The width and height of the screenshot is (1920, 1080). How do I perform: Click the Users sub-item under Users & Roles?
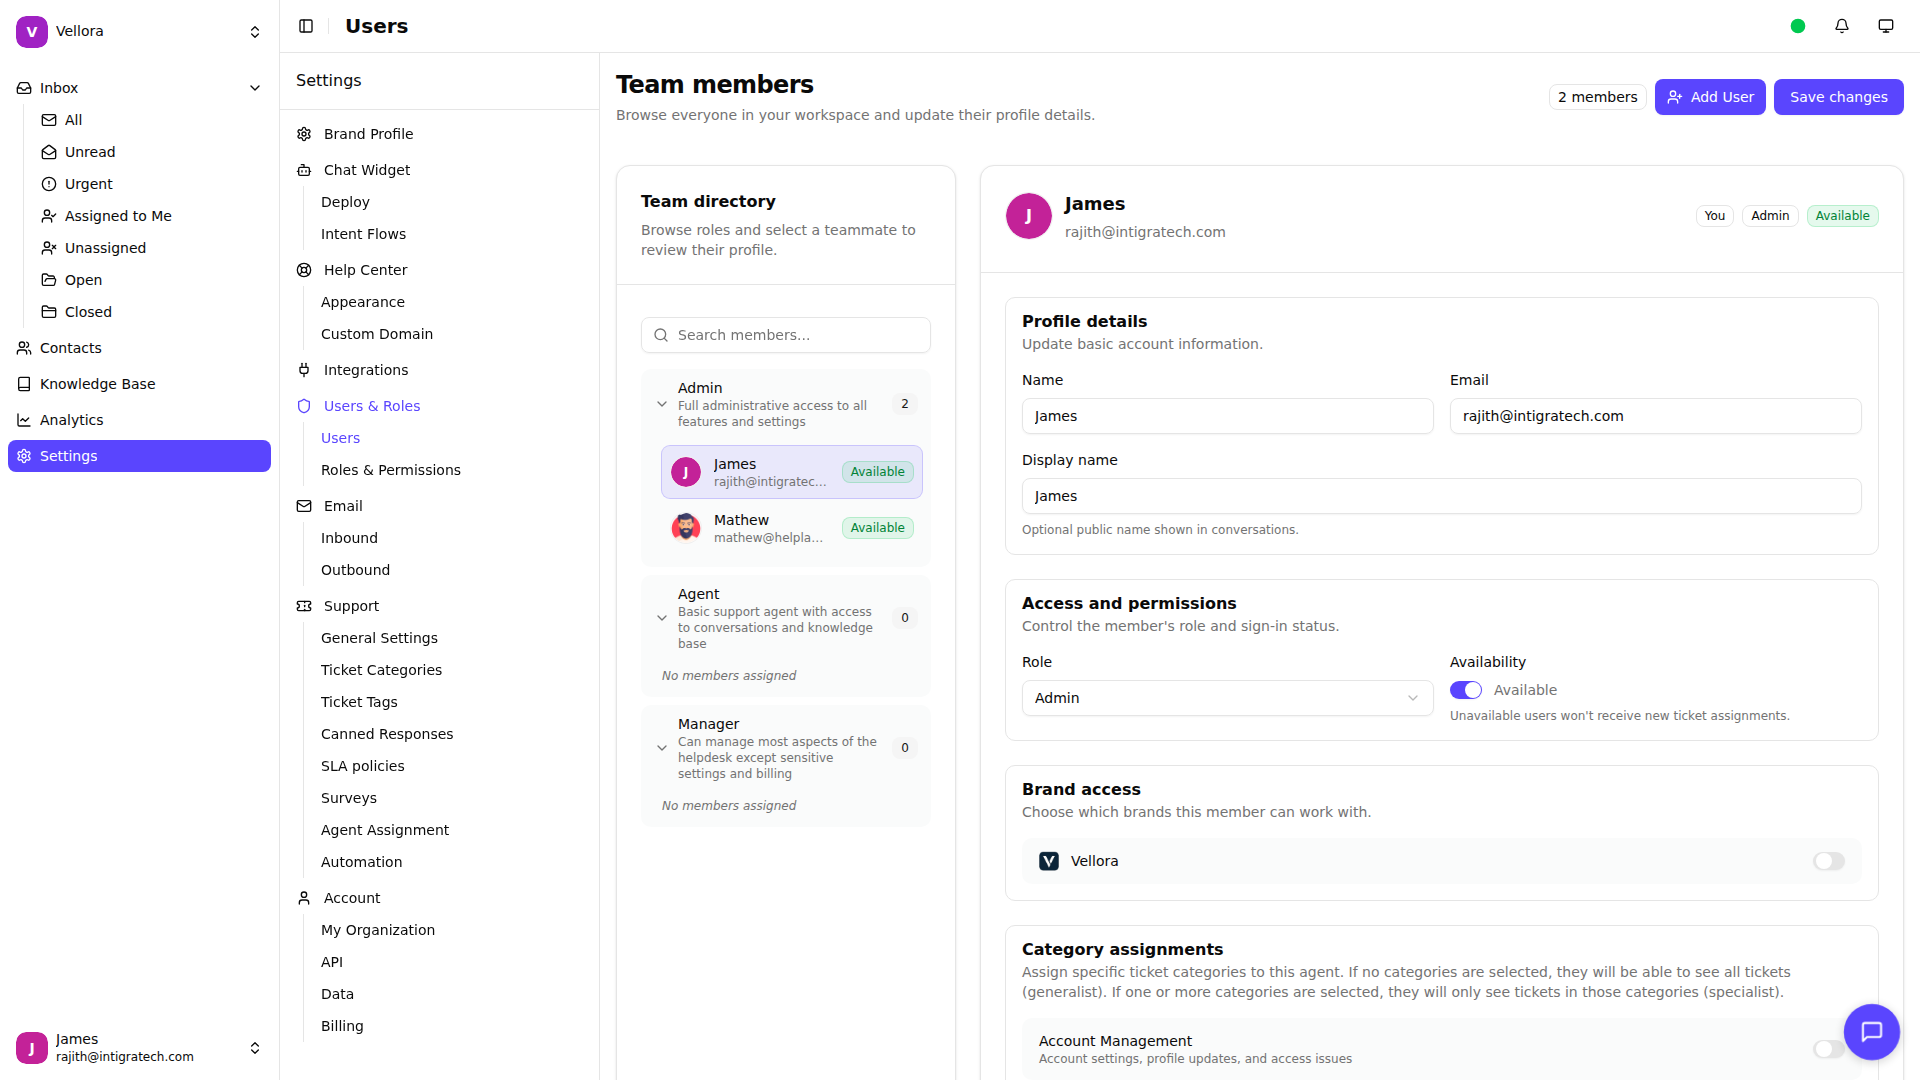[340, 438]
